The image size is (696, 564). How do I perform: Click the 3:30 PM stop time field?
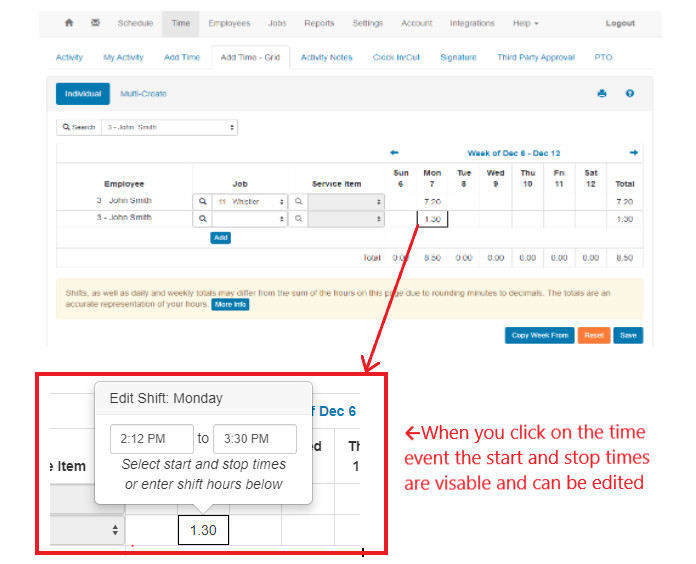pyautogui.click(x=255, y=439)
